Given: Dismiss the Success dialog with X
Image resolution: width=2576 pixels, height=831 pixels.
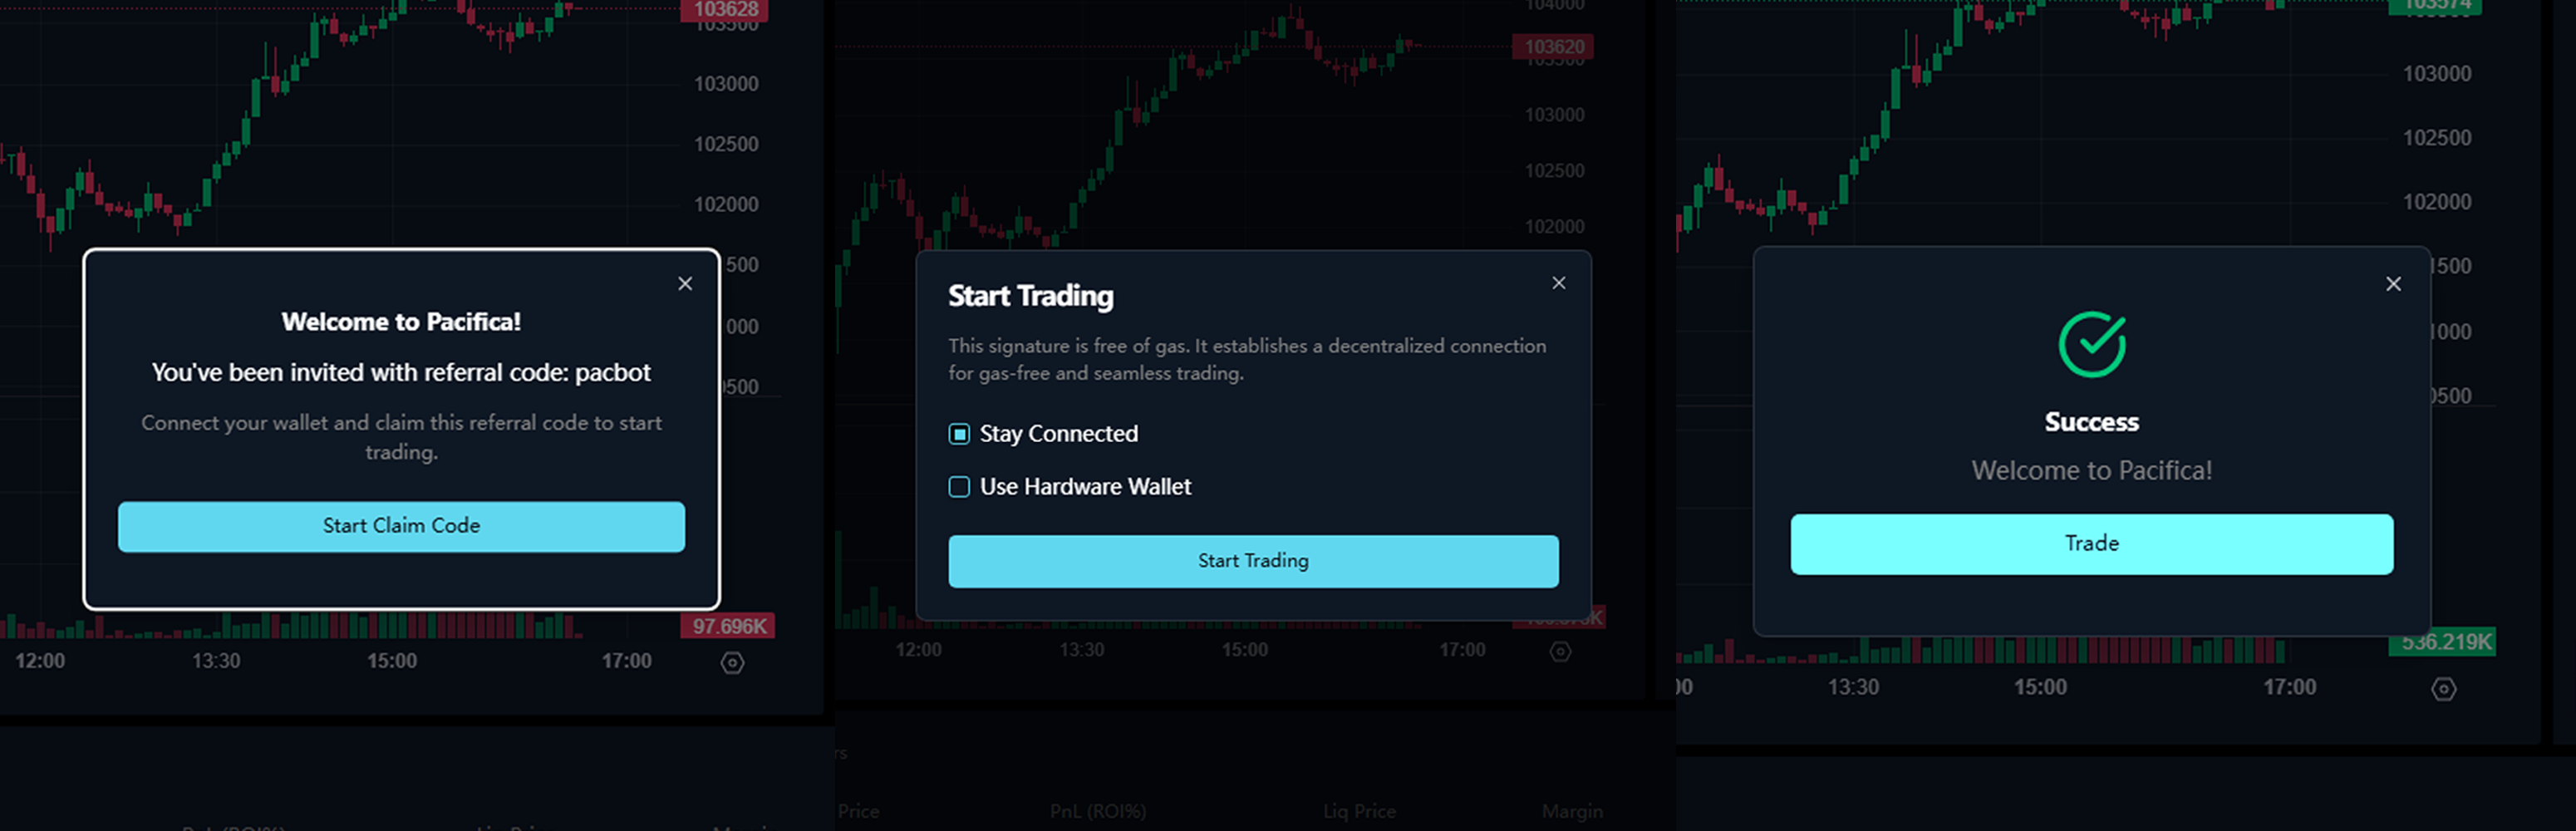Looking at the screenshot, I should (x=2393, y=284).
